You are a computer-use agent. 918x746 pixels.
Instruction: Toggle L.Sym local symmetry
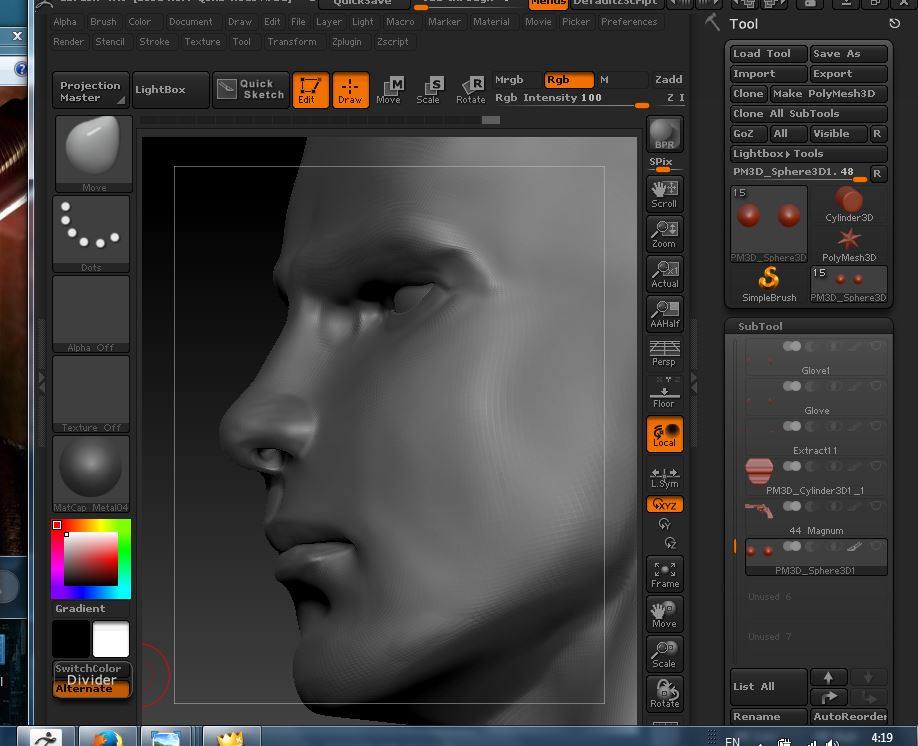(664, 477)
